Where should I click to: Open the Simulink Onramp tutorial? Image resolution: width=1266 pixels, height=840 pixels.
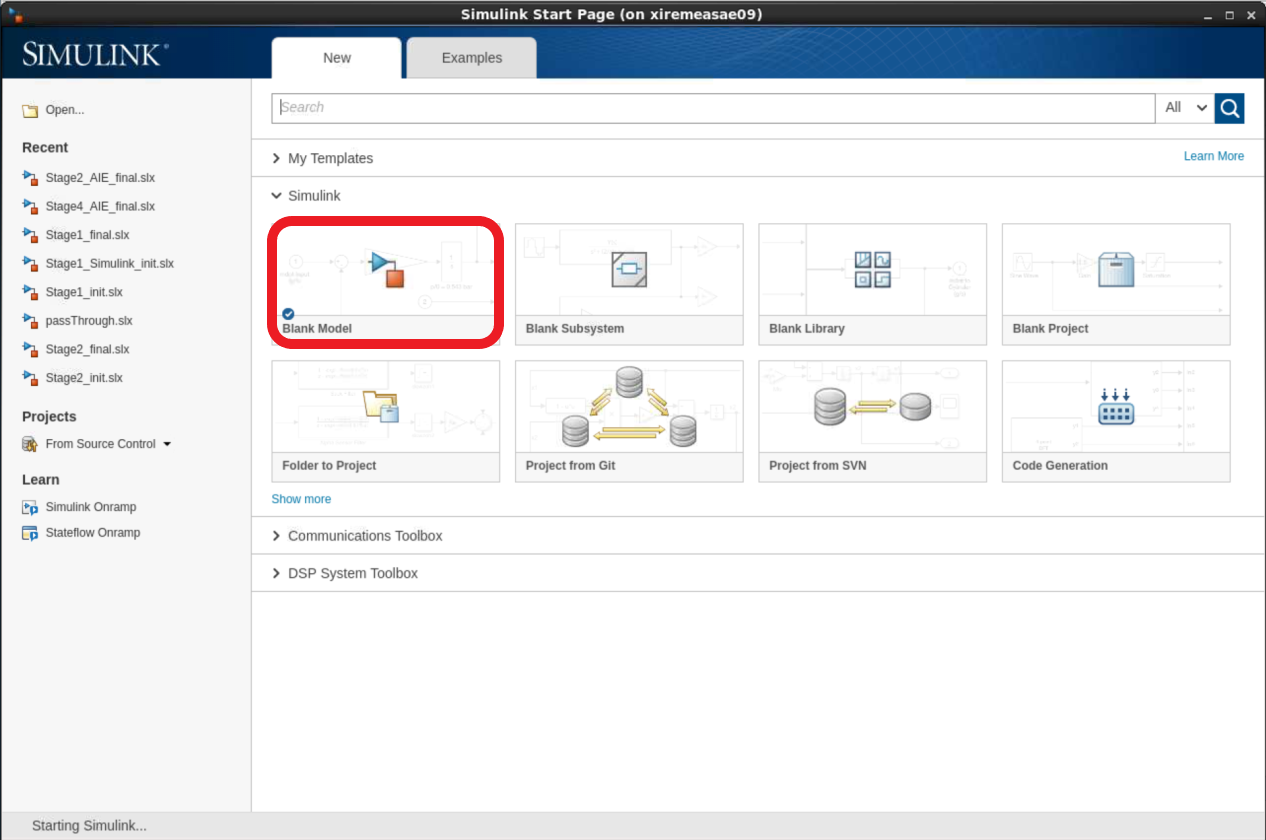90,507
